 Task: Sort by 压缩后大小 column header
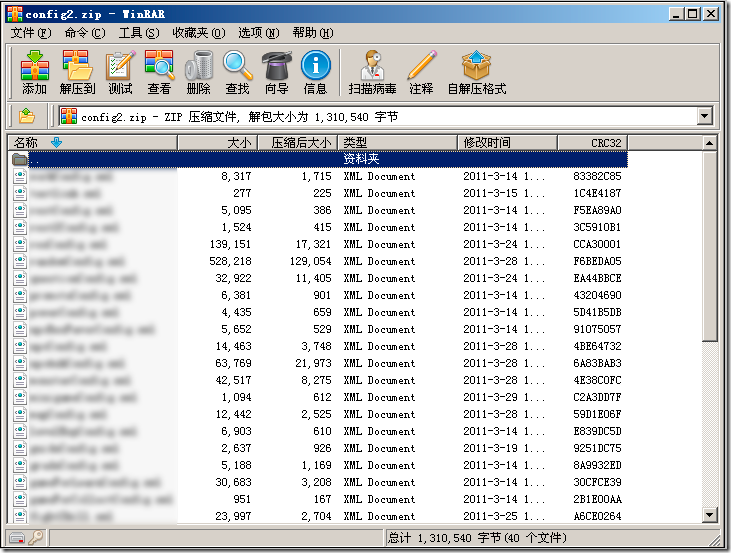[x=298, y=143]
